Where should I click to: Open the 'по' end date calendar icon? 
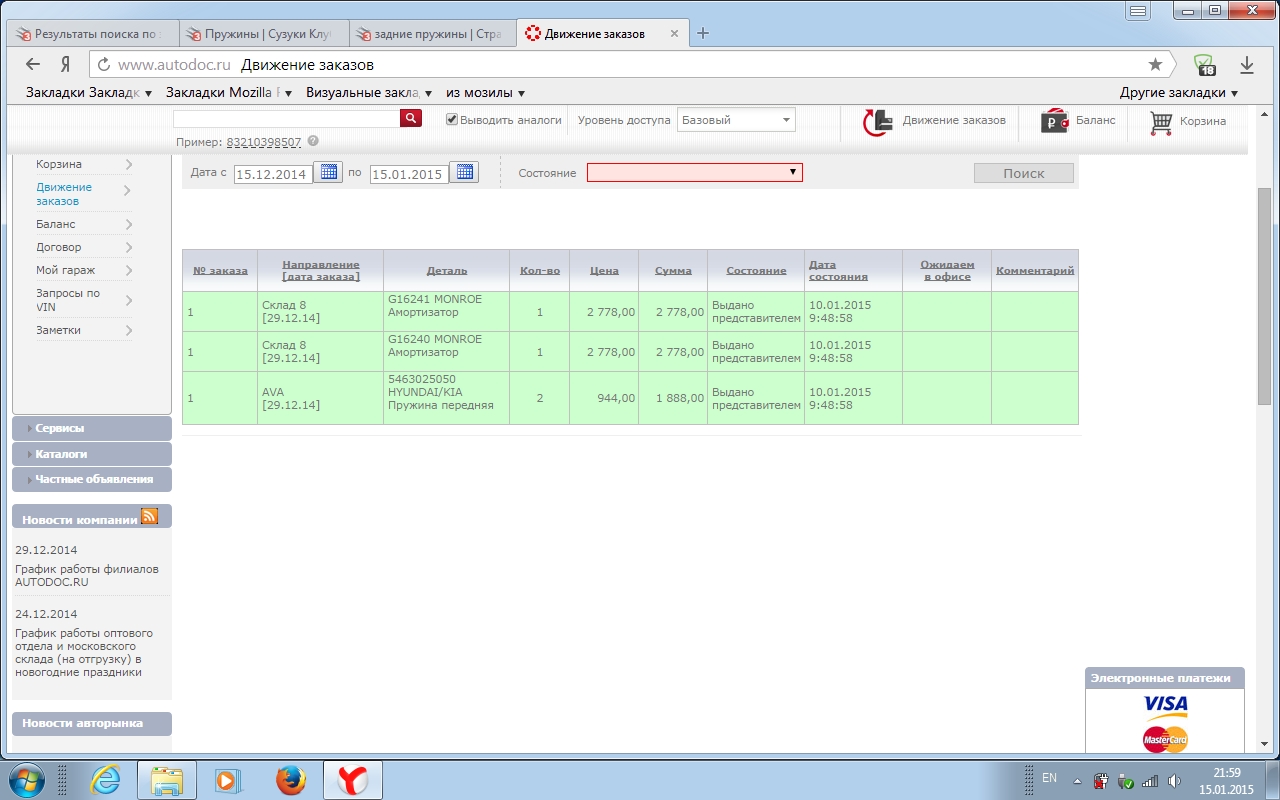point(464,172)
